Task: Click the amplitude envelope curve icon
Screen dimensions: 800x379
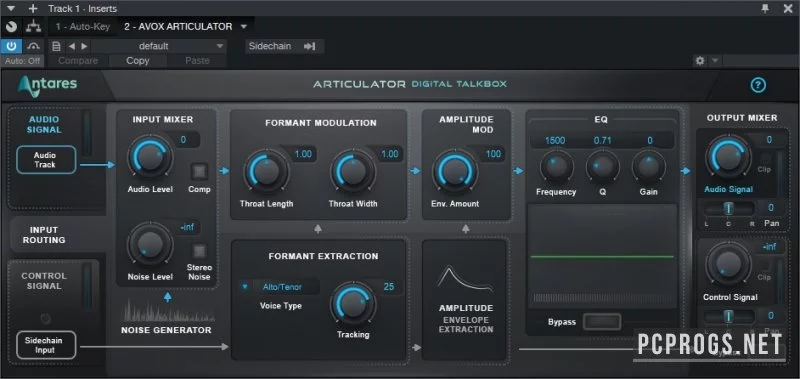Action: pos(465,280)
